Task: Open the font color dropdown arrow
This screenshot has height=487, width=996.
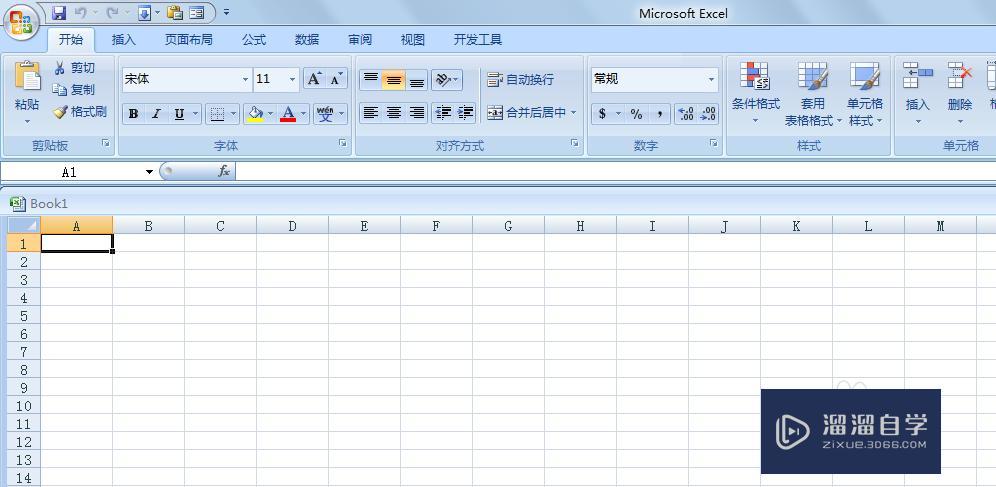Action: [x=304, y=114]
